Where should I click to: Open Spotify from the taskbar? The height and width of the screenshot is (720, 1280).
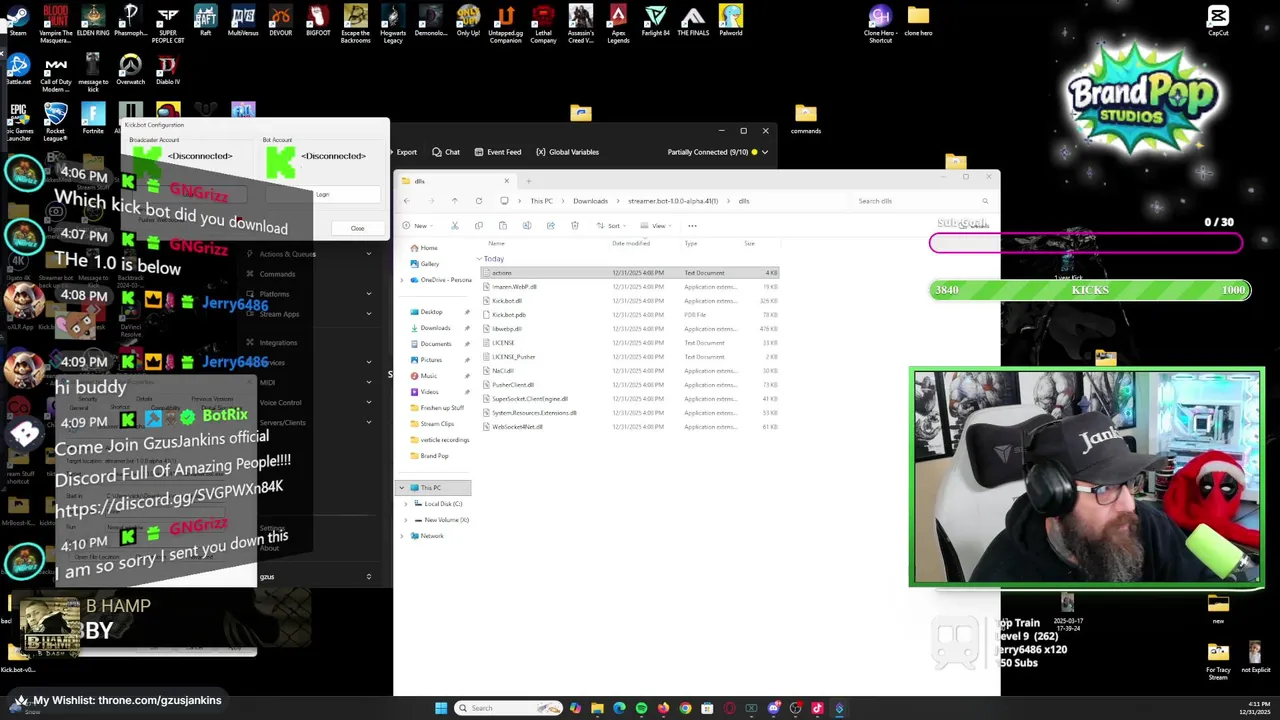point(641,708)
